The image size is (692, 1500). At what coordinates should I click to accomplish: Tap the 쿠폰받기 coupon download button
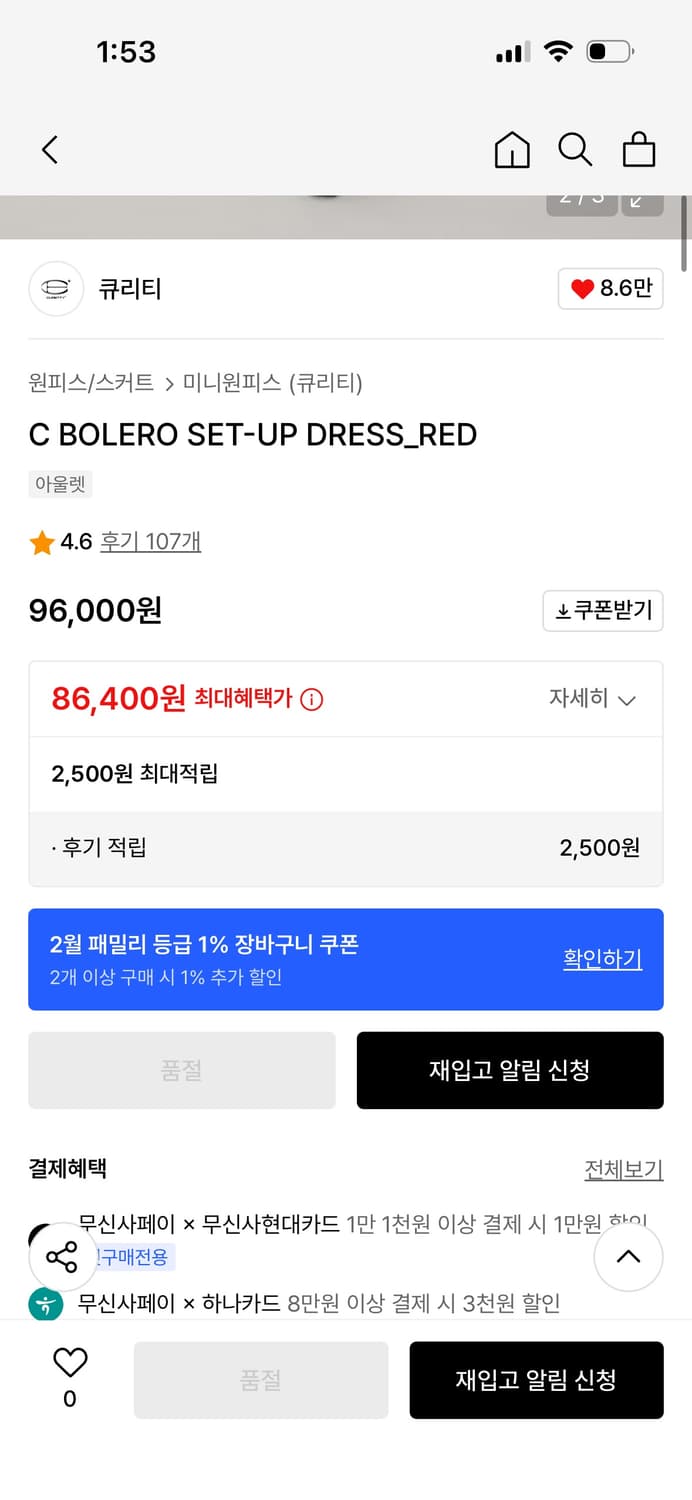click(603, 610)
